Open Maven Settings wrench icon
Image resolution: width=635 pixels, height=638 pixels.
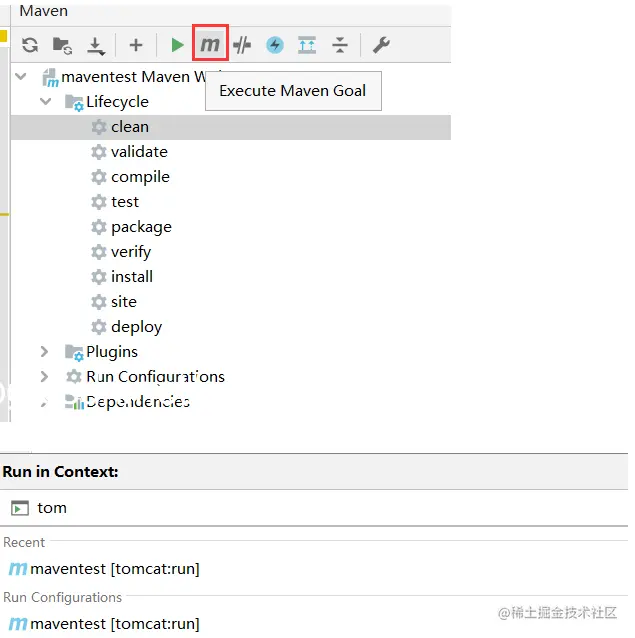click(381, 45)
